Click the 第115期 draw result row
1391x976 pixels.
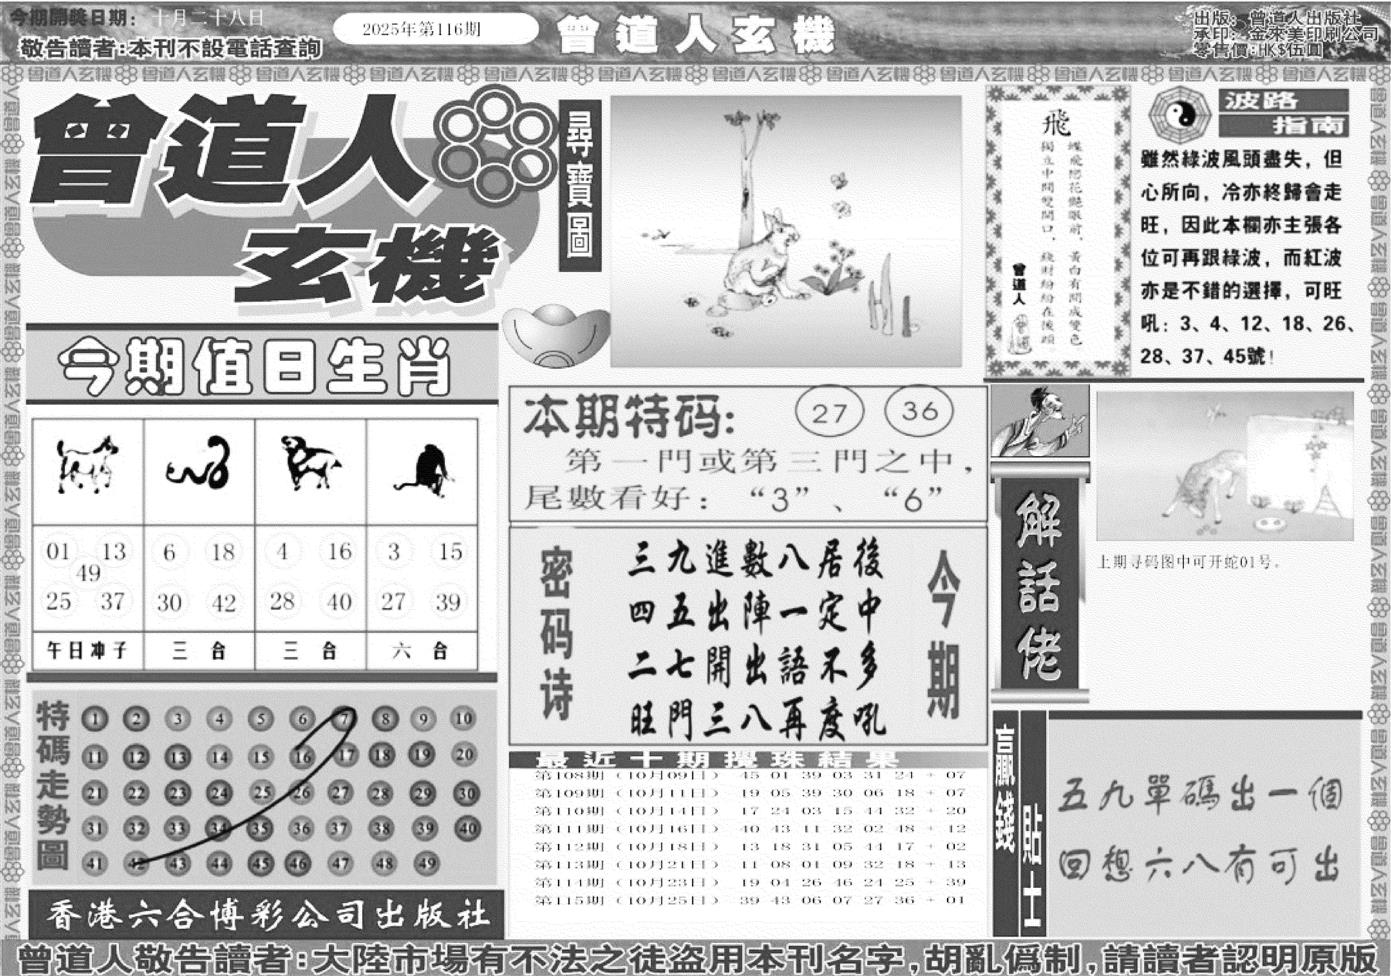pyautogui.click(x=747, y=900)
